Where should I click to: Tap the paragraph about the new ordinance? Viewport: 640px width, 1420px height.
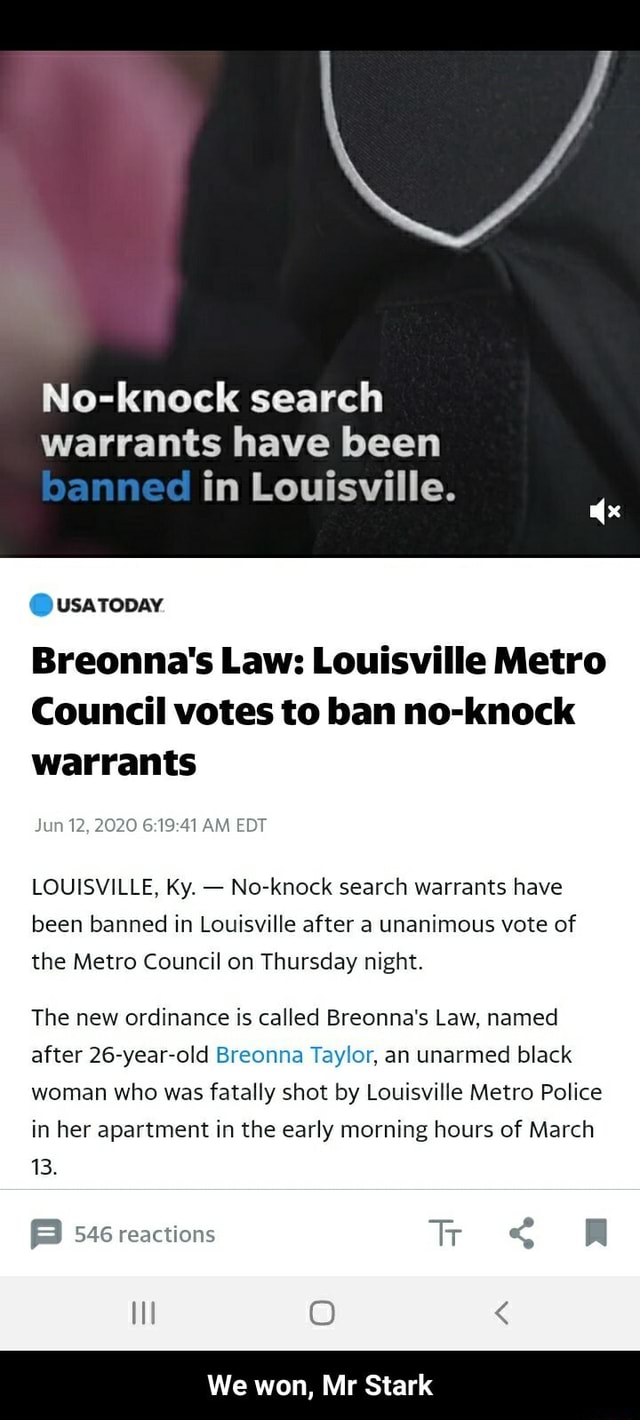coord(317,1092)
